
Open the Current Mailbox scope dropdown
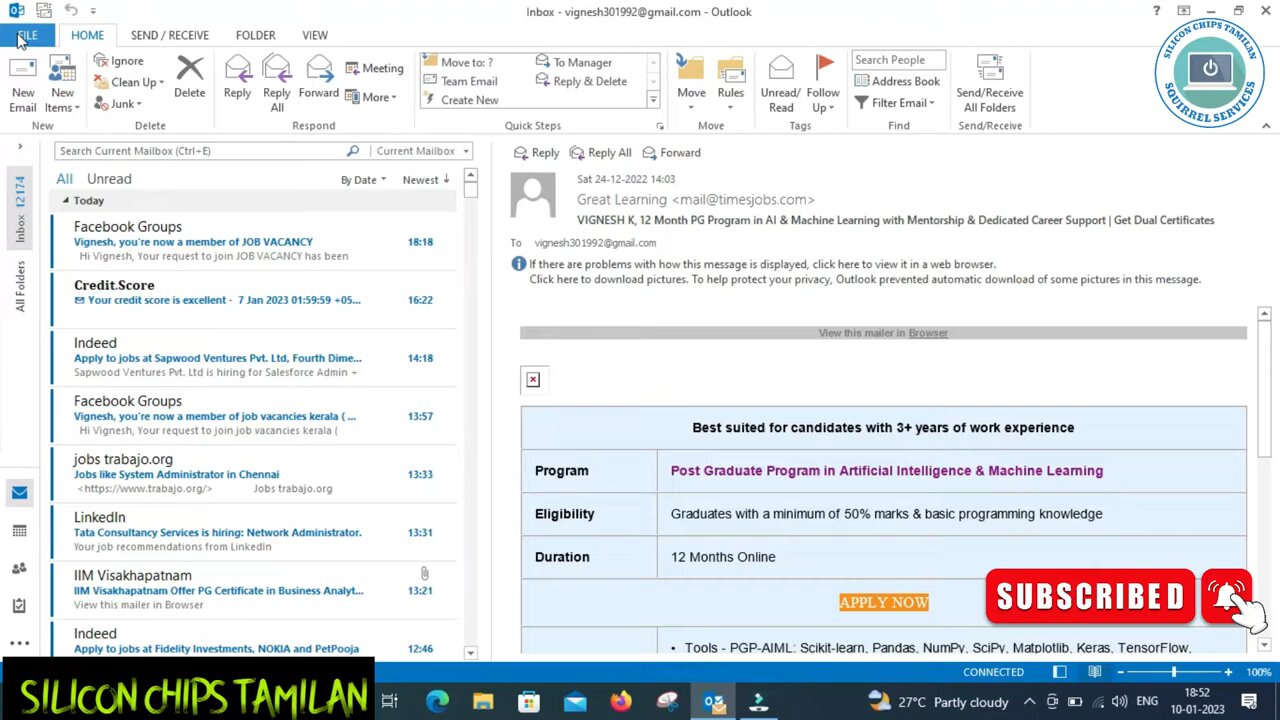coord(421,151)
